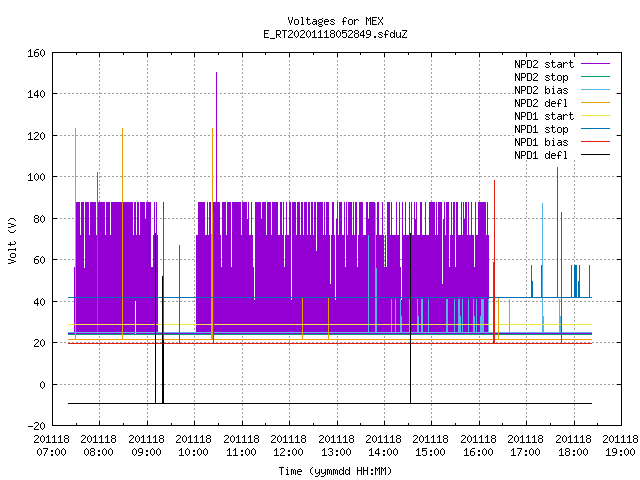Click the black spike near 14:30
This screenshot has height=480, width=640.
coord(411,318)
